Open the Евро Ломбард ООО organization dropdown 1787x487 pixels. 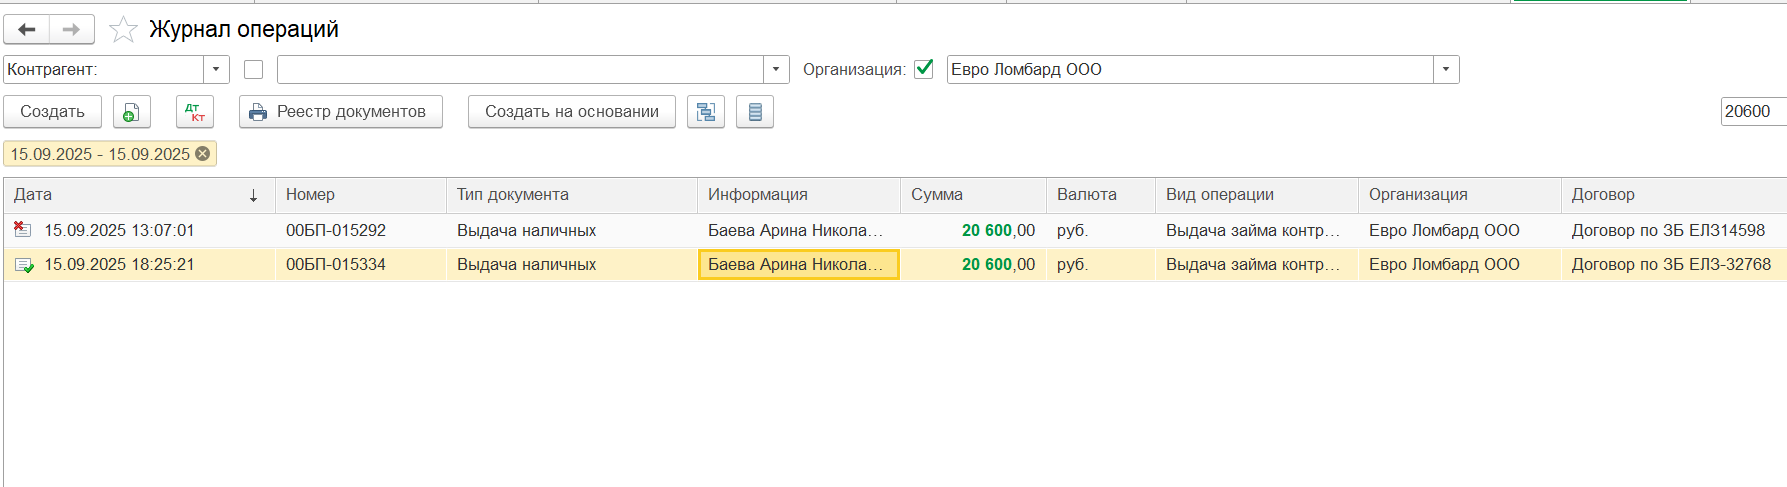pos(1446,70)
